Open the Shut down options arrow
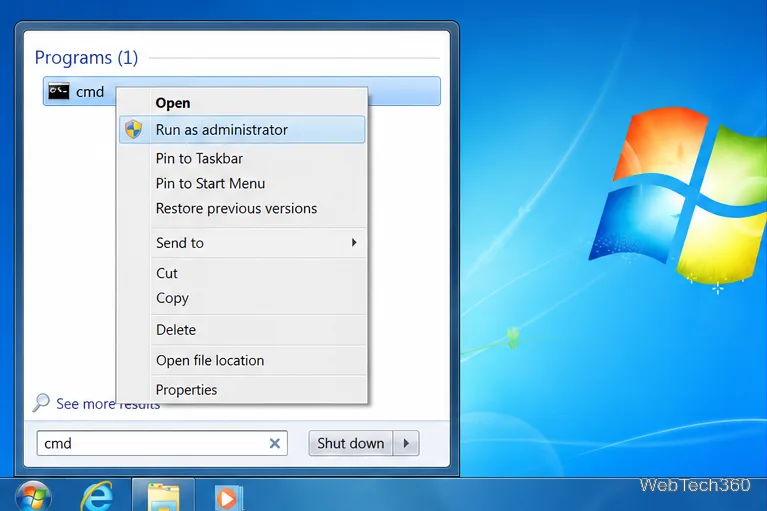Image resolution: width=767 pixels, height=511 pixels. pyautogui.click(x=406, y=443)
